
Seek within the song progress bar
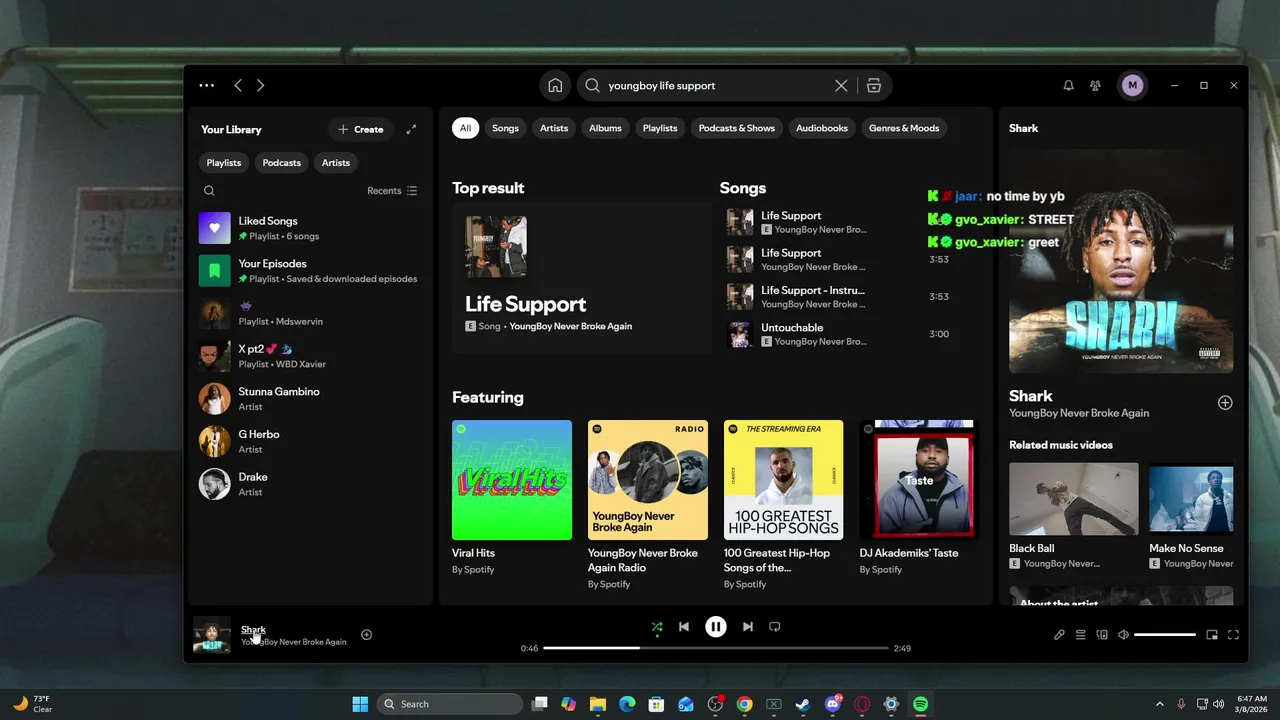point(716,648)
